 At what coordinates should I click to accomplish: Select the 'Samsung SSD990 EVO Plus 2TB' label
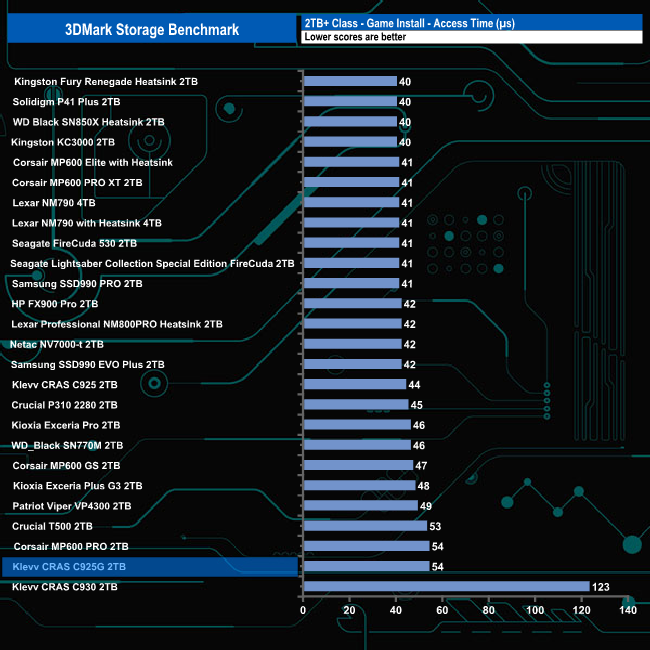[x=87, y=365]
